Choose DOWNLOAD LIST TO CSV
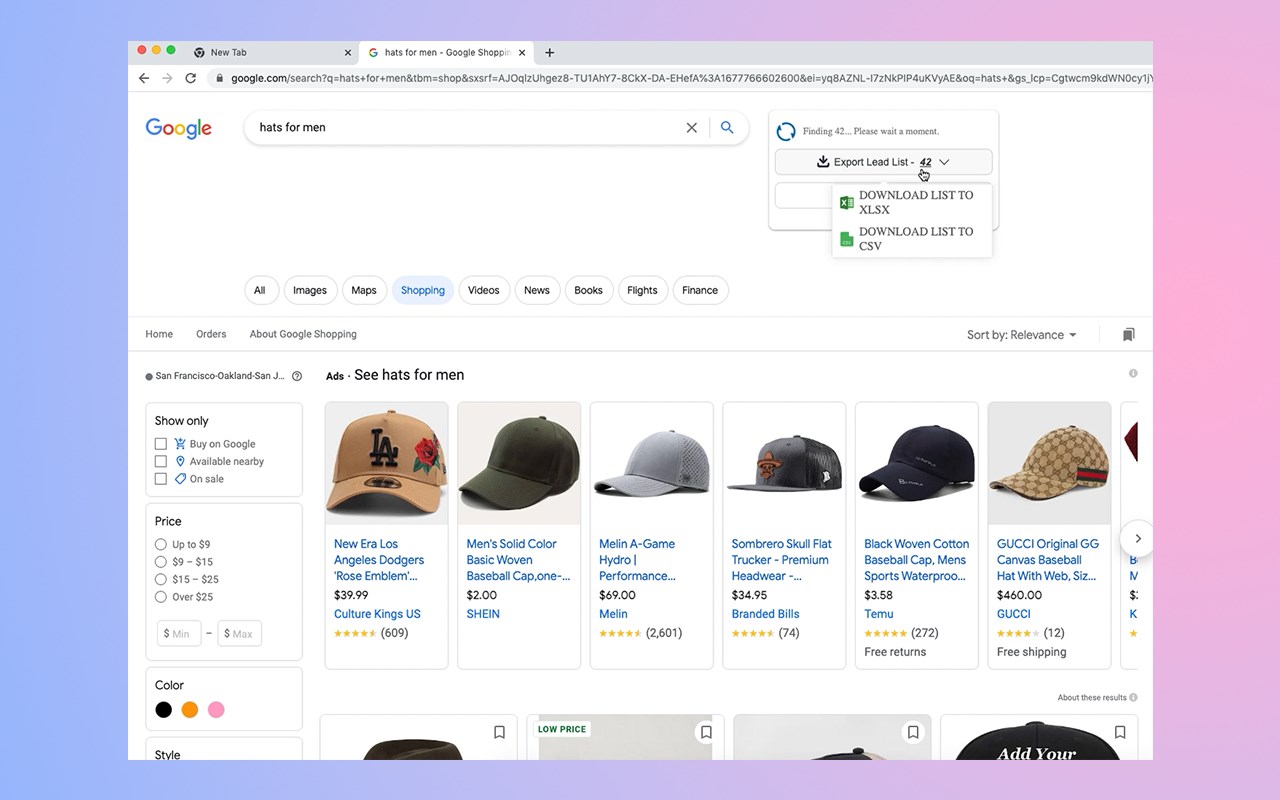The image size is (1280, 800). [x=912, y=239]
